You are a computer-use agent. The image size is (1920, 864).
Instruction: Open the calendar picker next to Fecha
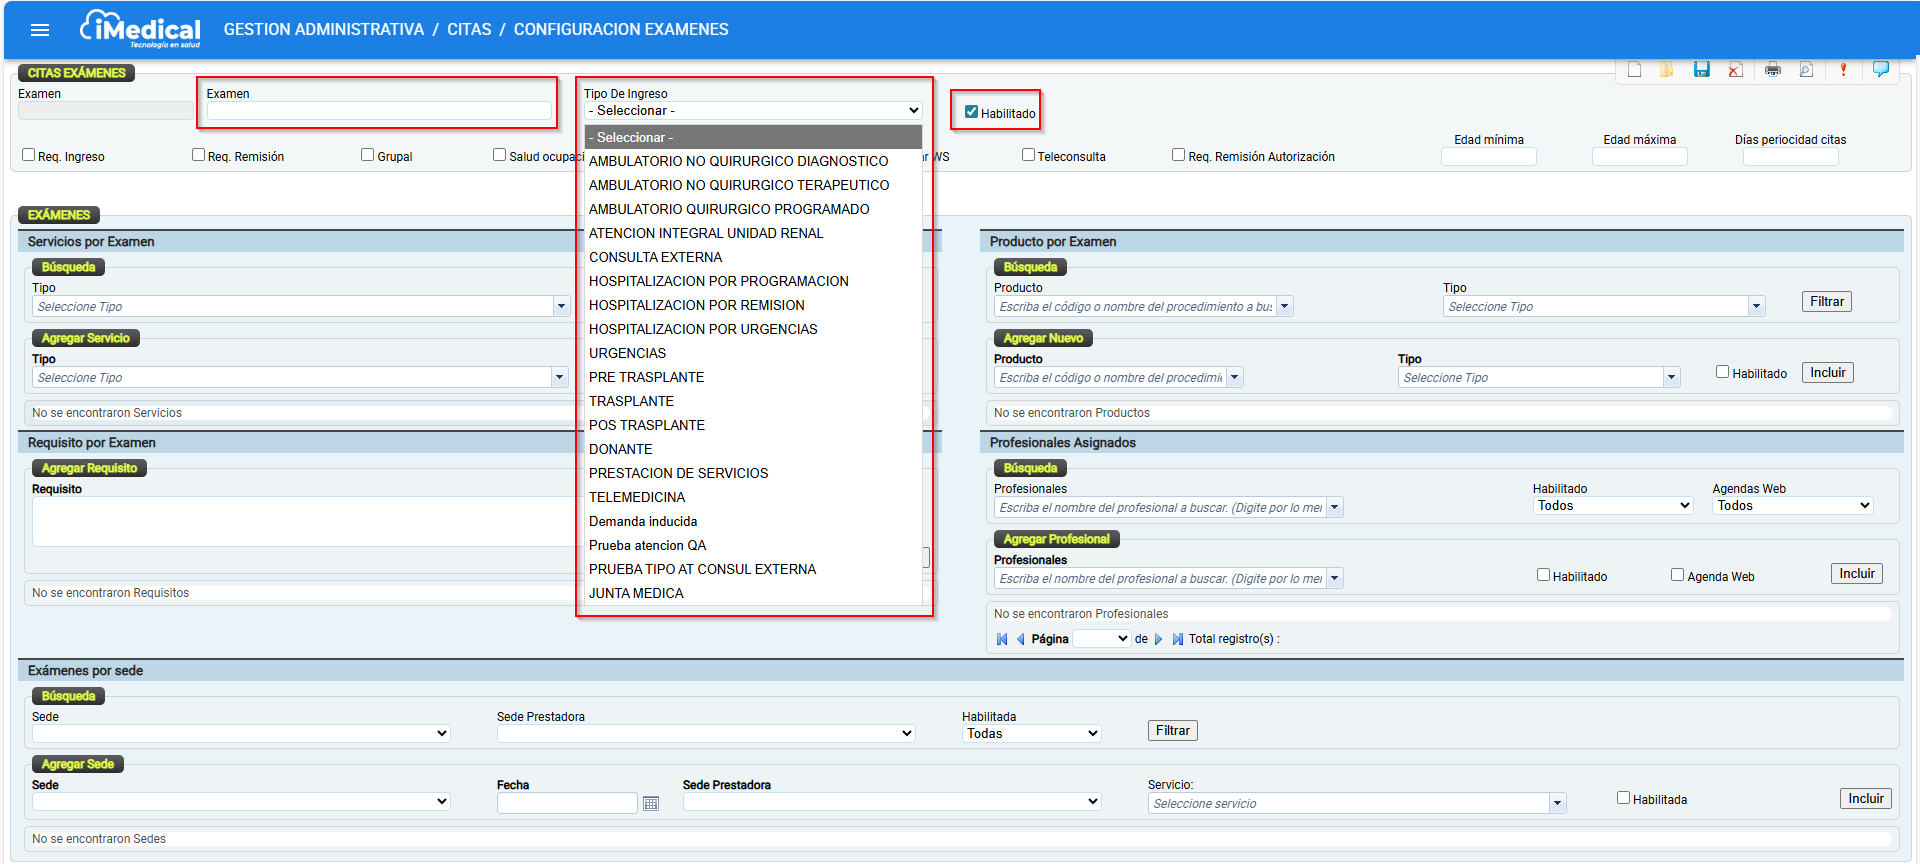click(x=651, y=804)
